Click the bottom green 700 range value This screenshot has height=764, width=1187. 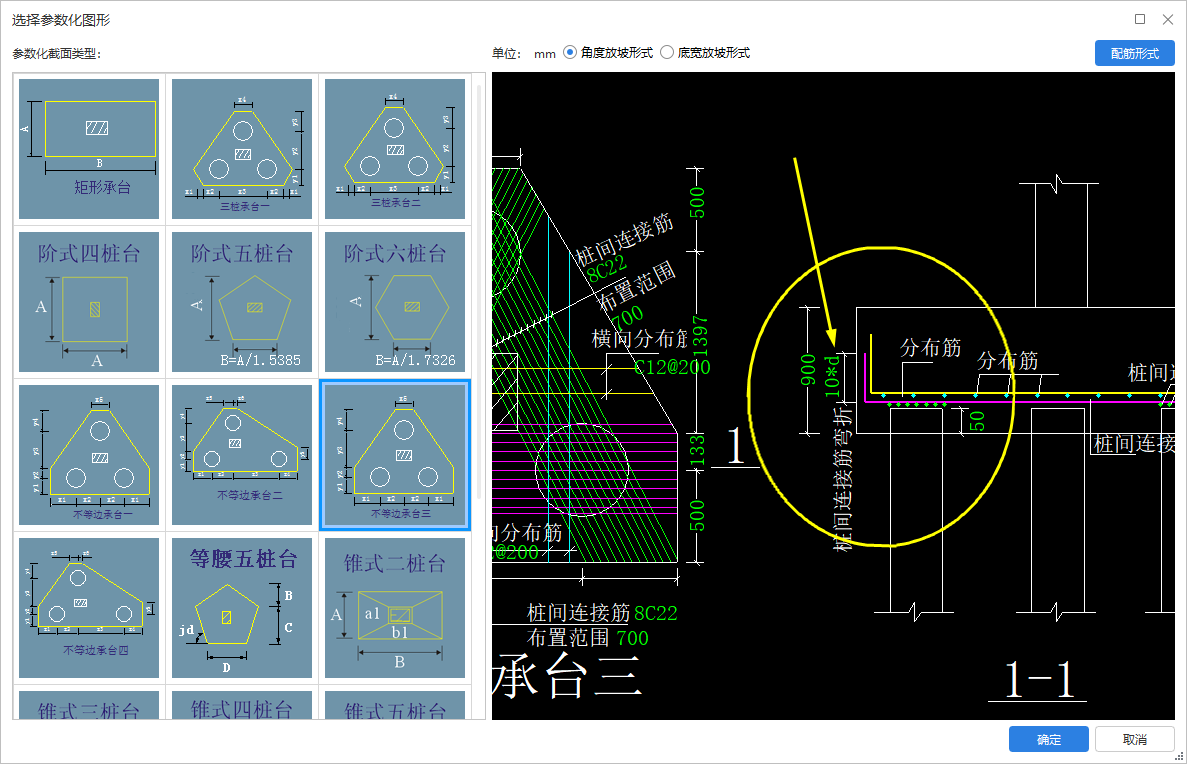(x=632, y=638)
